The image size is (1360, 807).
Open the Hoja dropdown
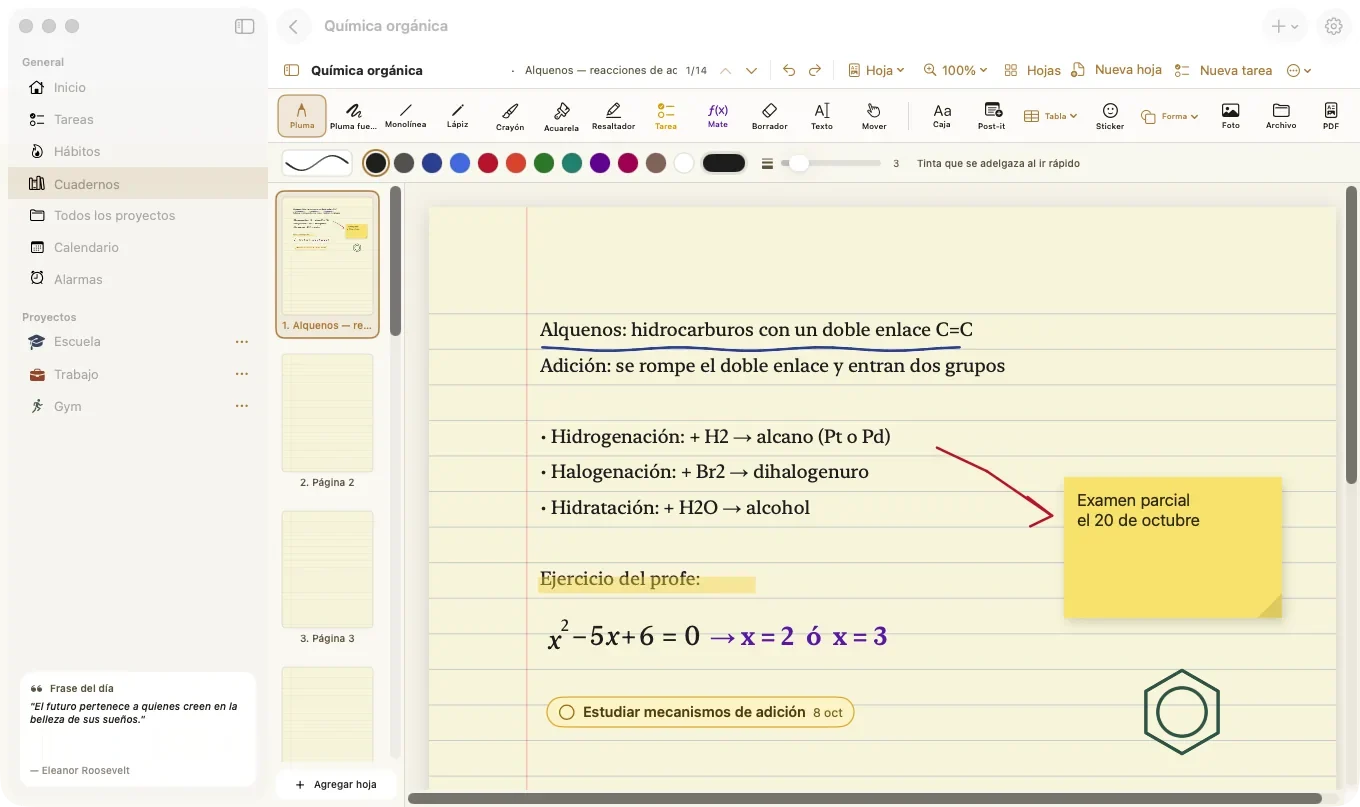click(876, 70)
